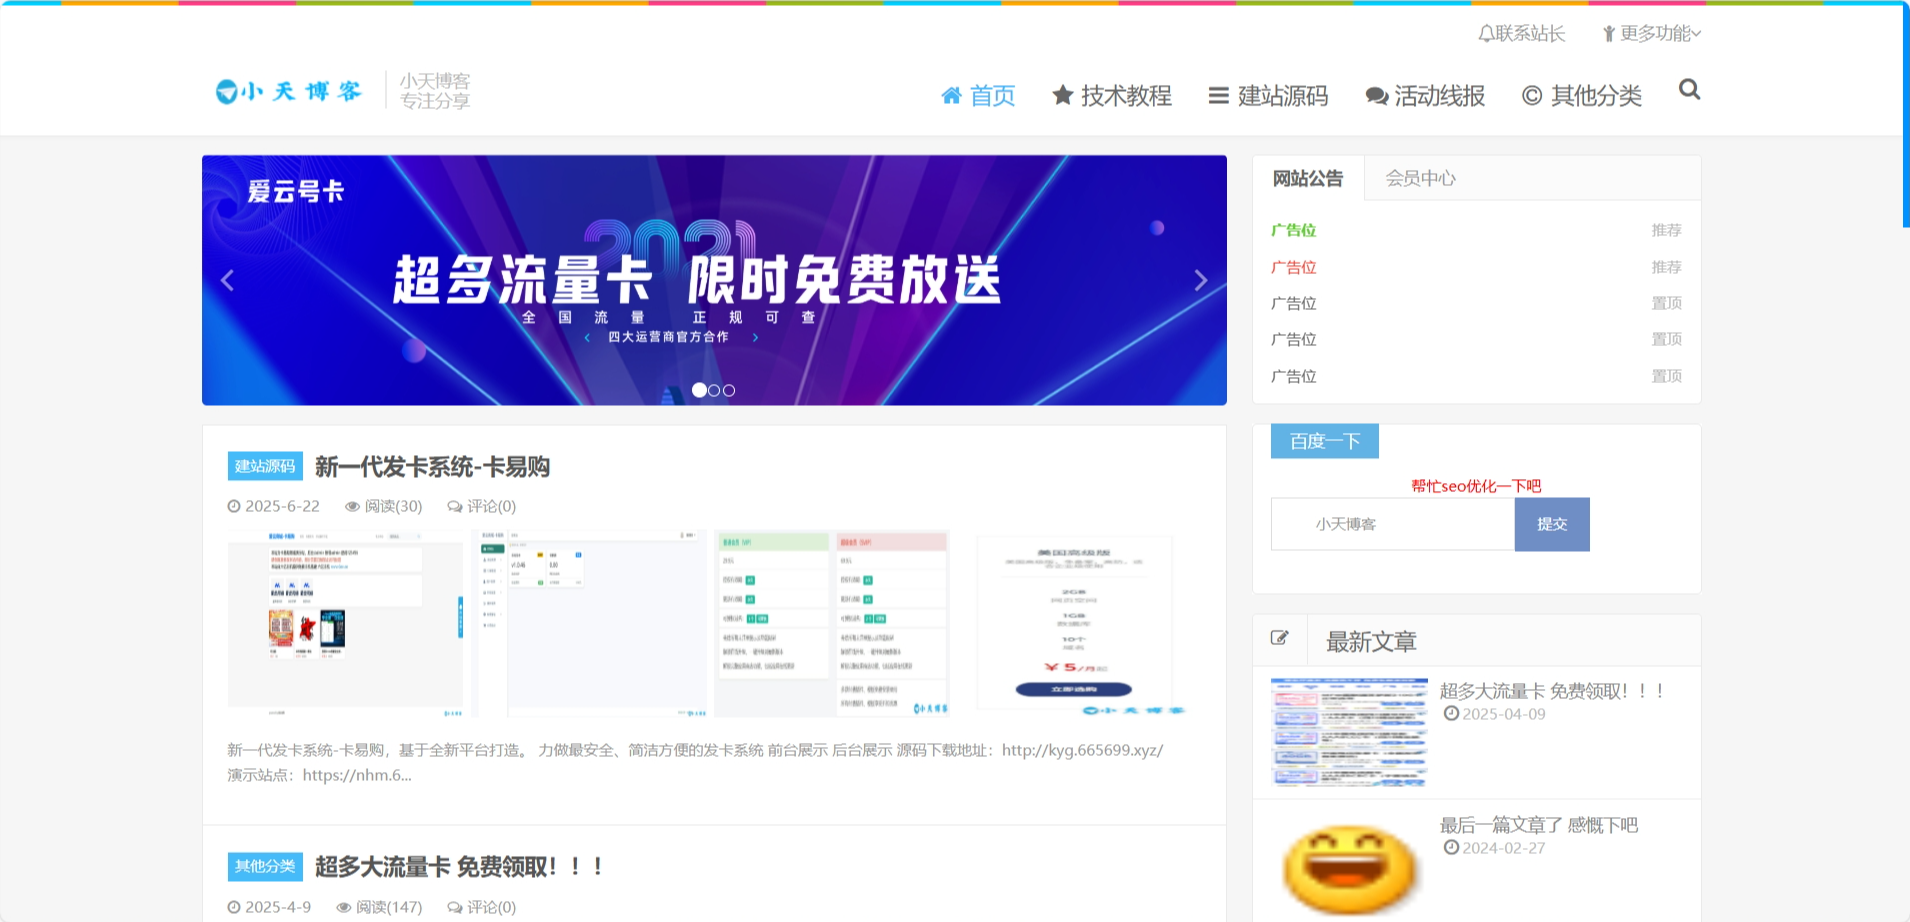Click the first green 推荐 广告位 entry

1293,230
